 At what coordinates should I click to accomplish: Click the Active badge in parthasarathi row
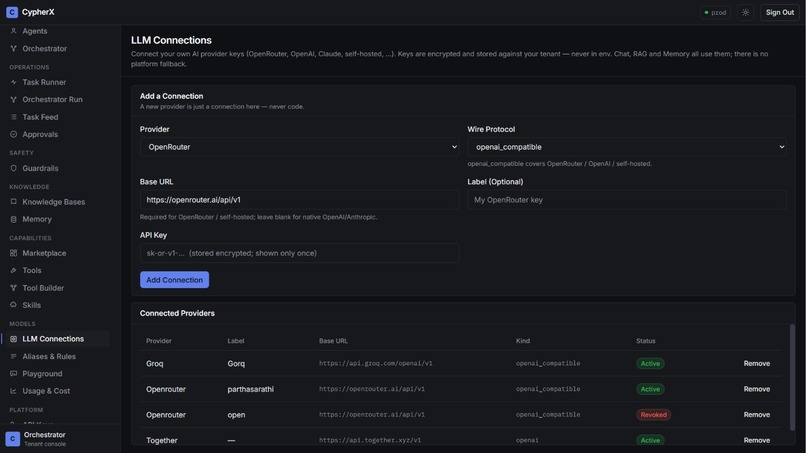650,389
